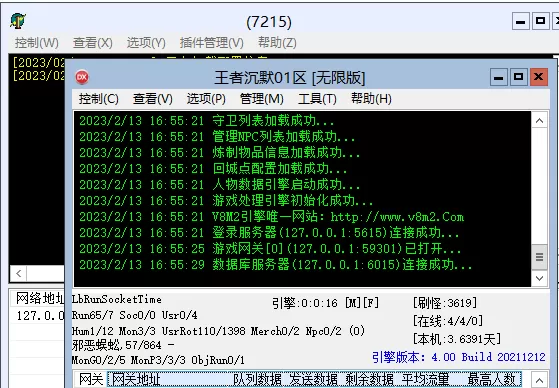Minimize the 7215 window

pyautogui.click(x=520, y=21)
